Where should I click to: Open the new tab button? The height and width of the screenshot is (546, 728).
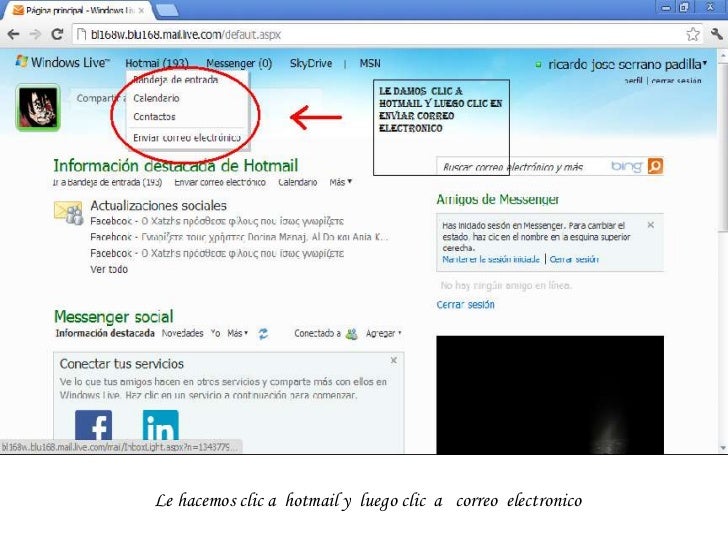(167, 10)
